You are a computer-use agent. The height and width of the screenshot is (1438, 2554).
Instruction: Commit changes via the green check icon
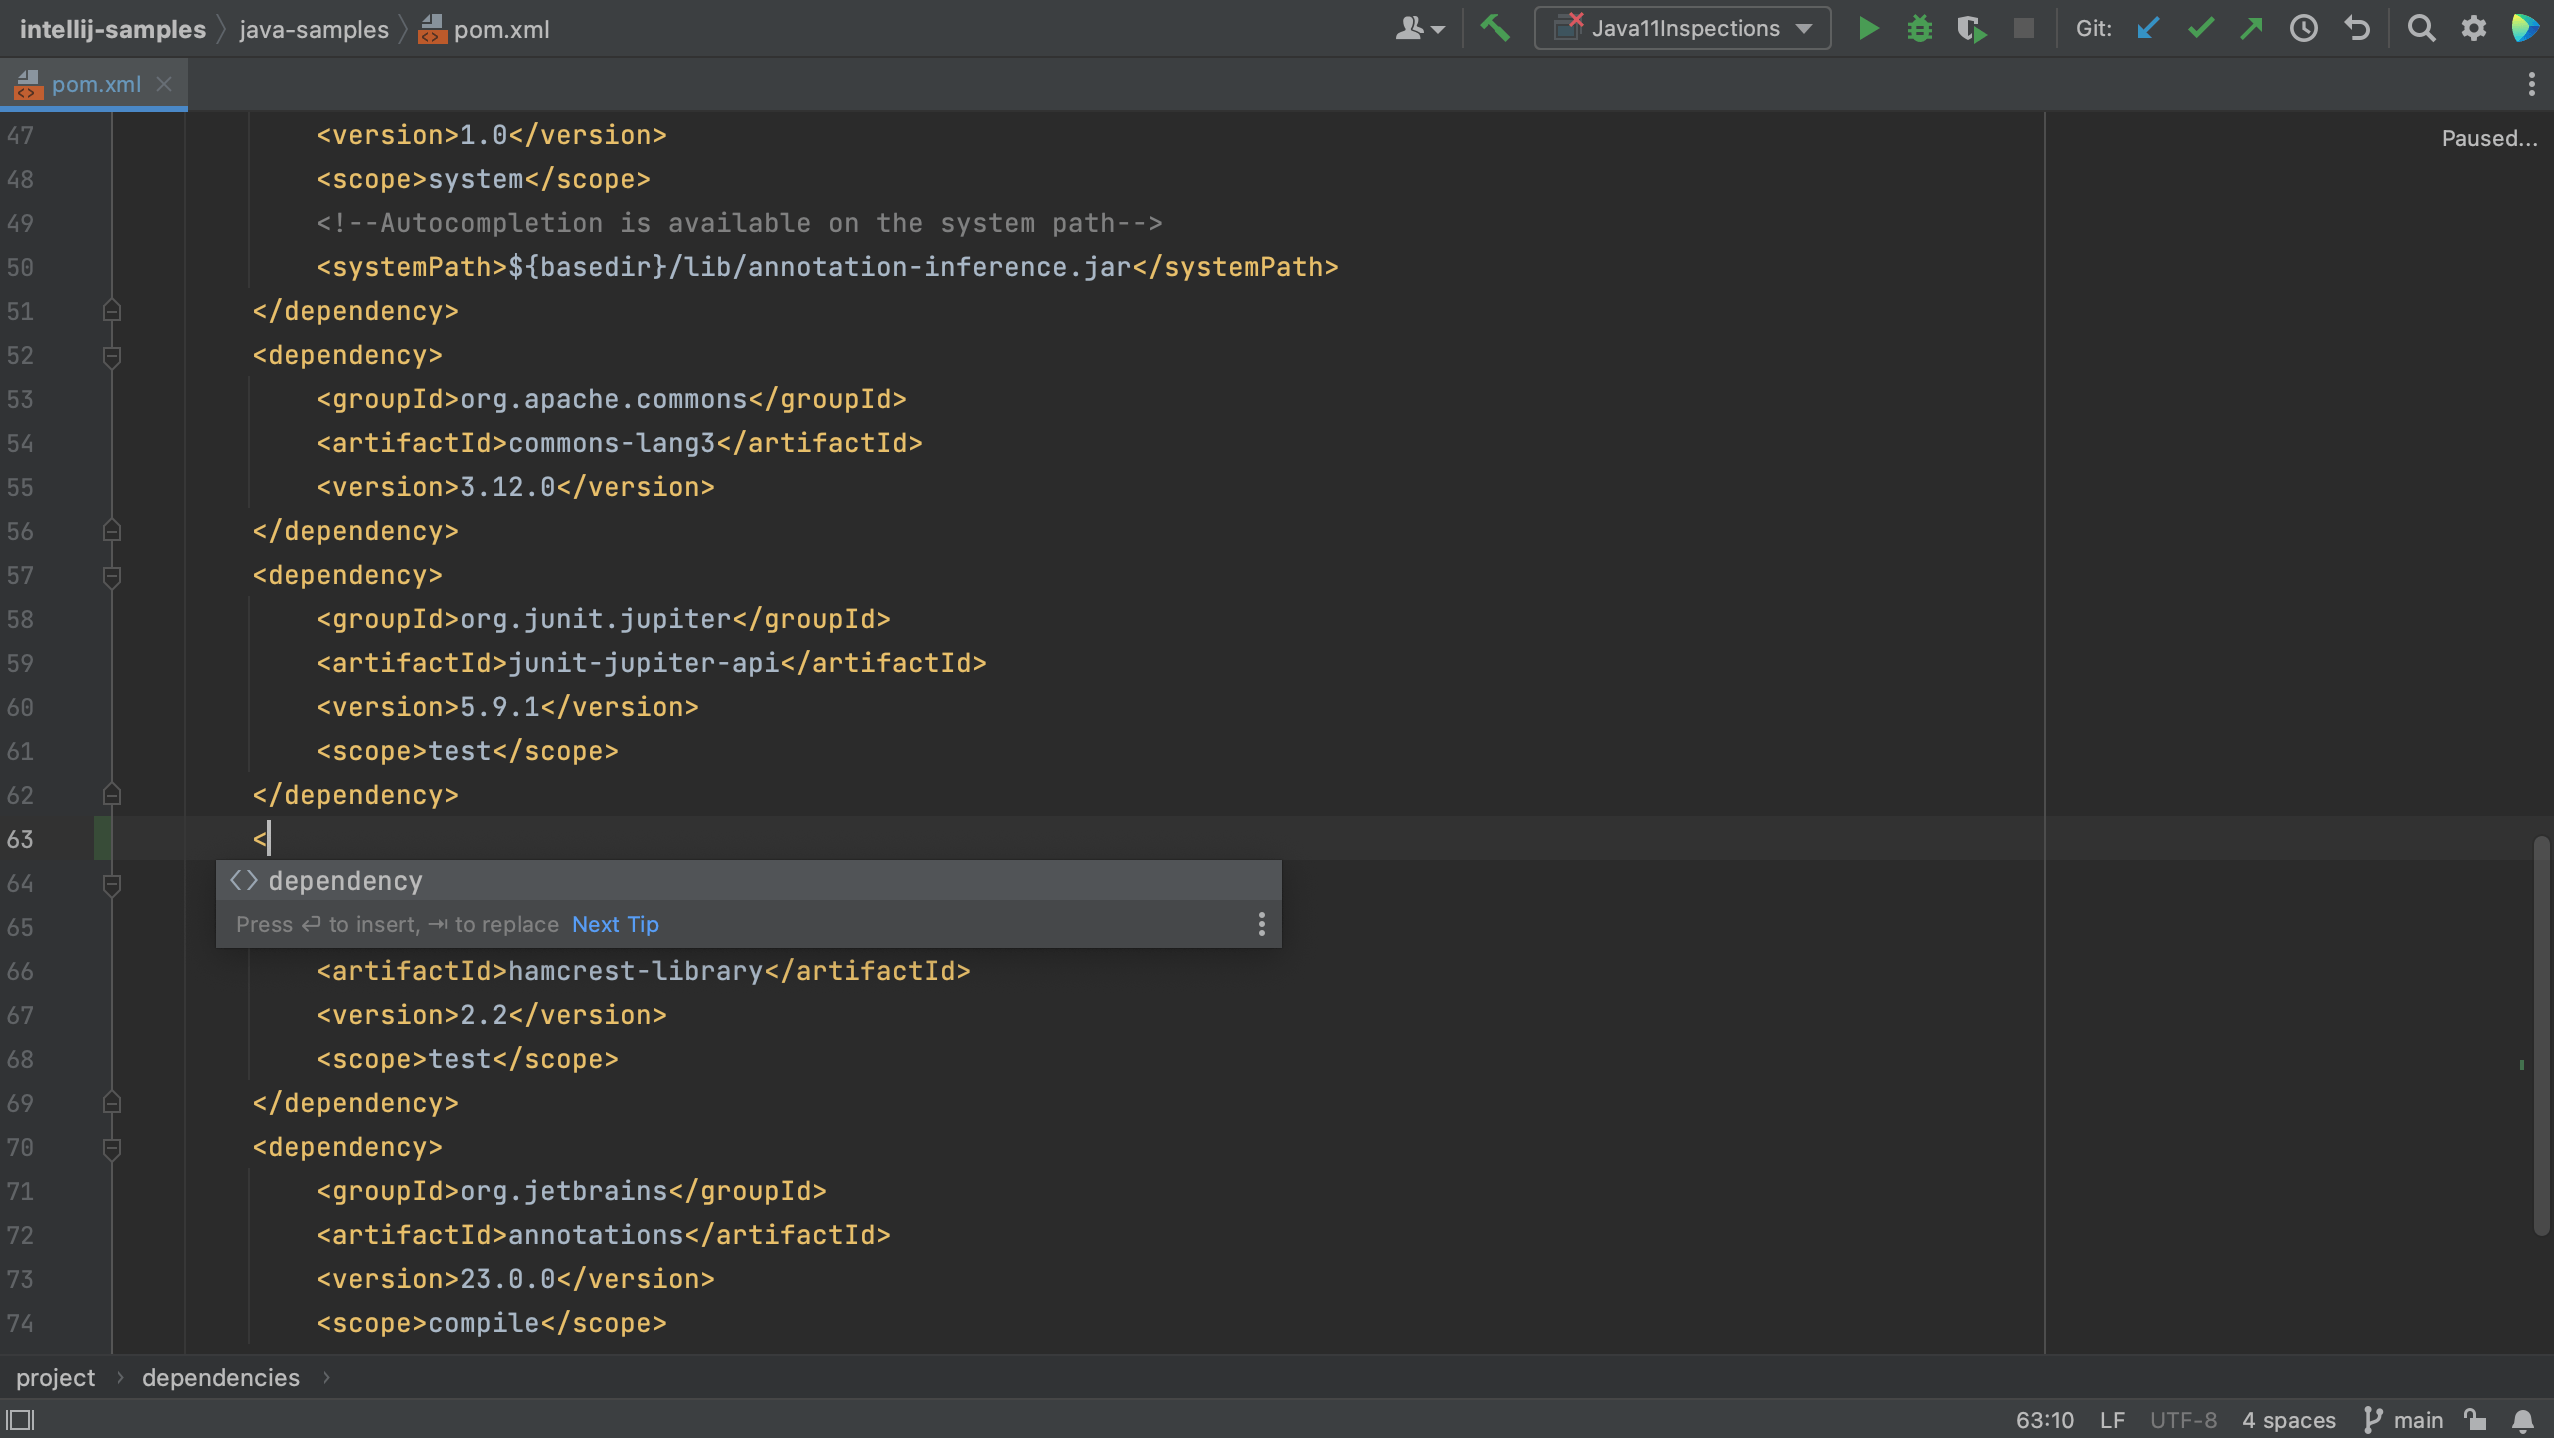tap(2200, 28)
